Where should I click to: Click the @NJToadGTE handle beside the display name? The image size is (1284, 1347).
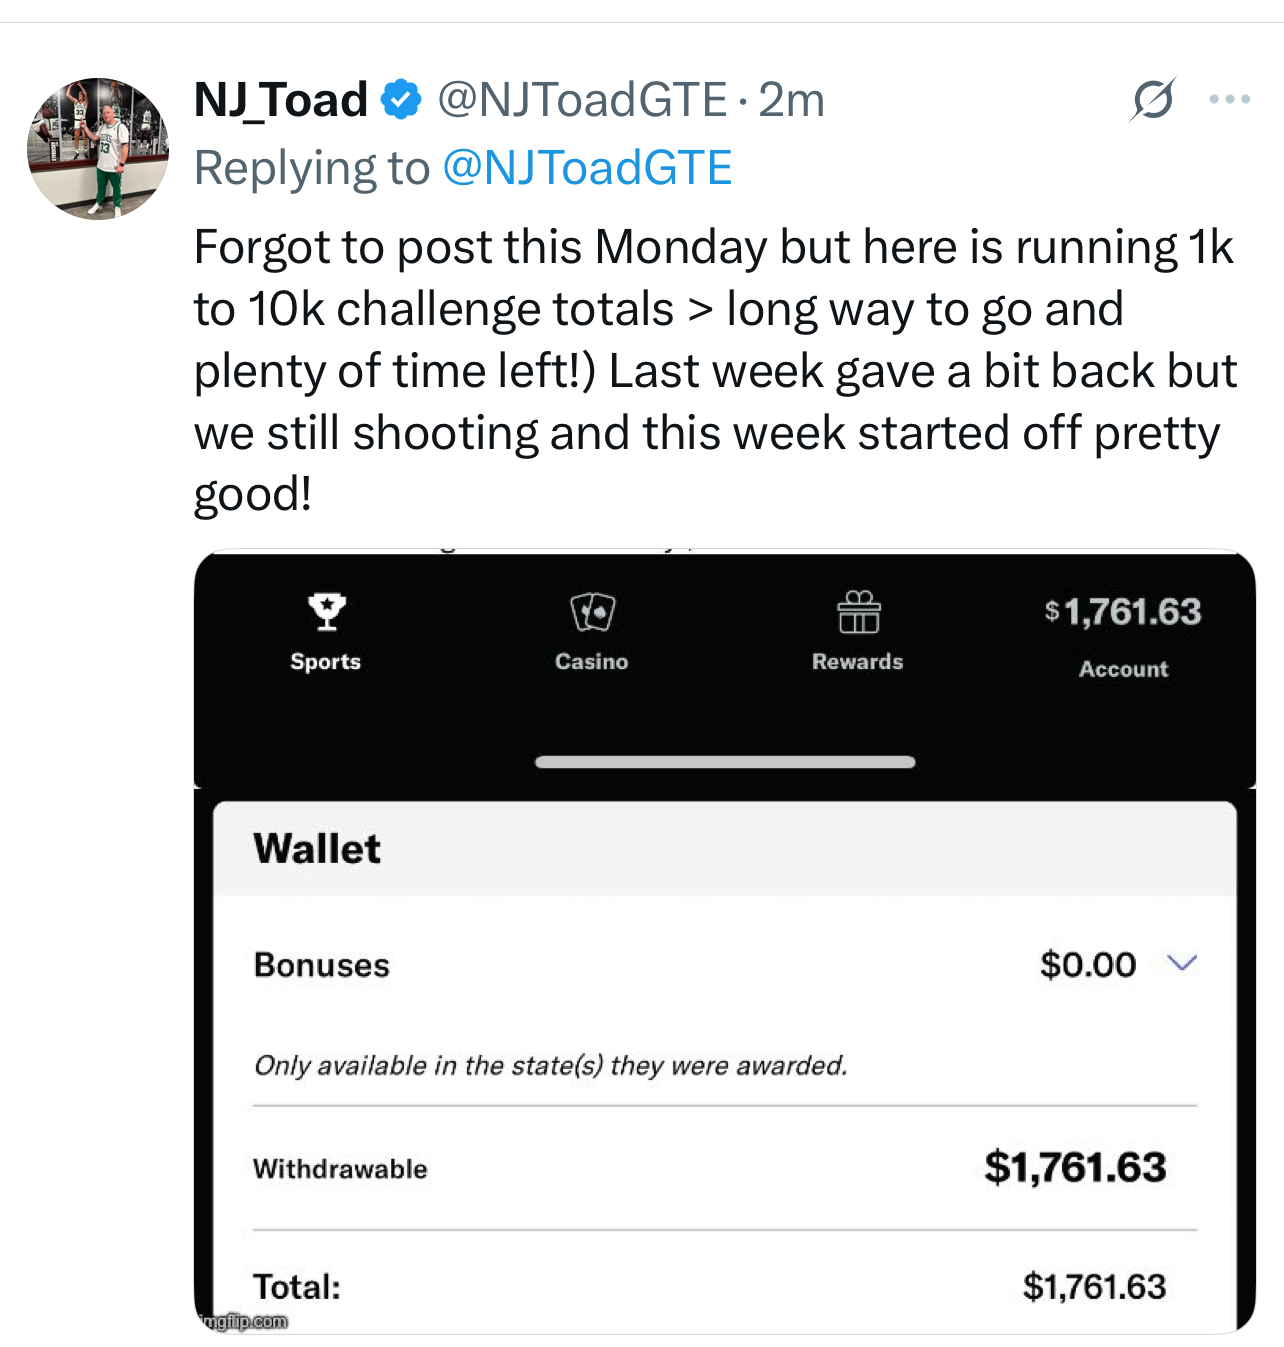click(582, 100)
